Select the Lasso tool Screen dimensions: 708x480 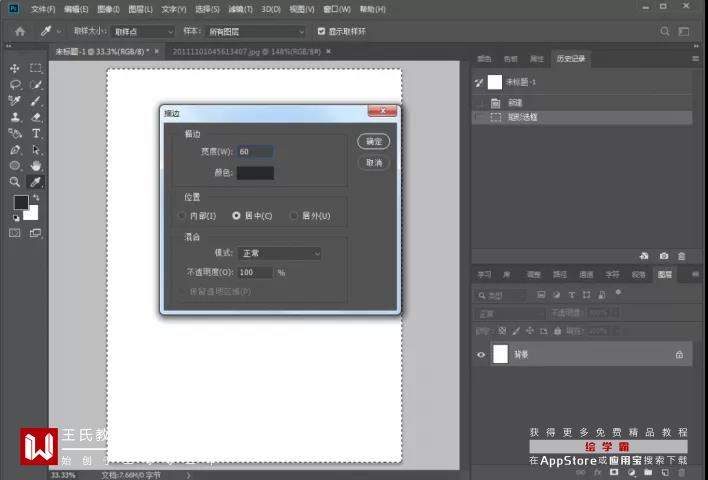(14, 84)
